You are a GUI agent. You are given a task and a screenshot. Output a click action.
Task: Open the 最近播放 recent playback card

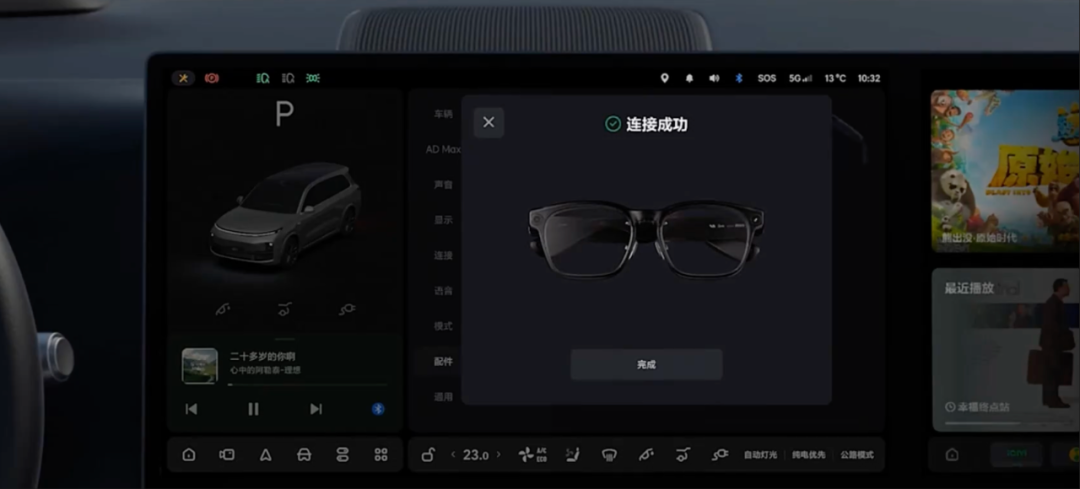pos(1006,350)
